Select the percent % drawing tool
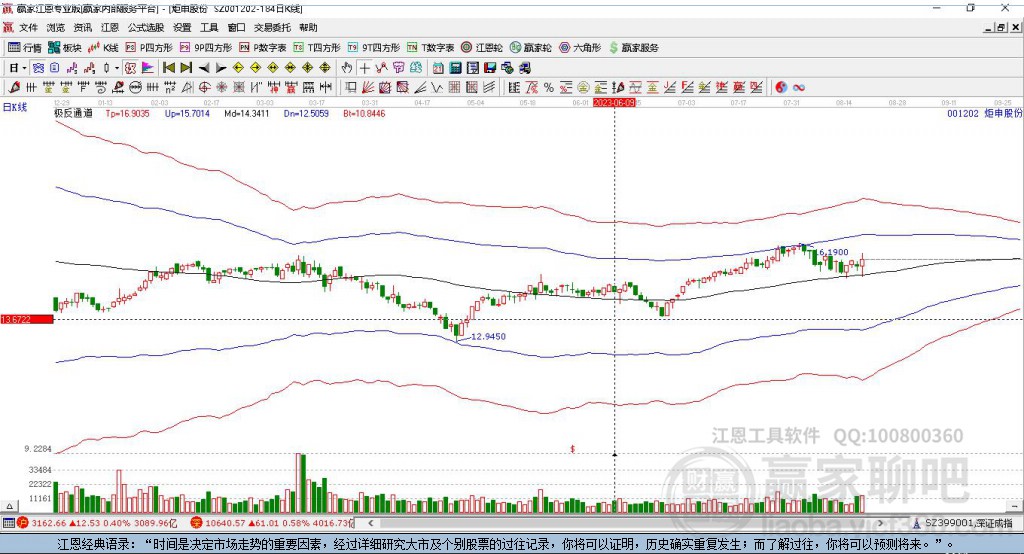Viewport: 1024px width, 554px height. pyautogui.click(x=549, y=87)
